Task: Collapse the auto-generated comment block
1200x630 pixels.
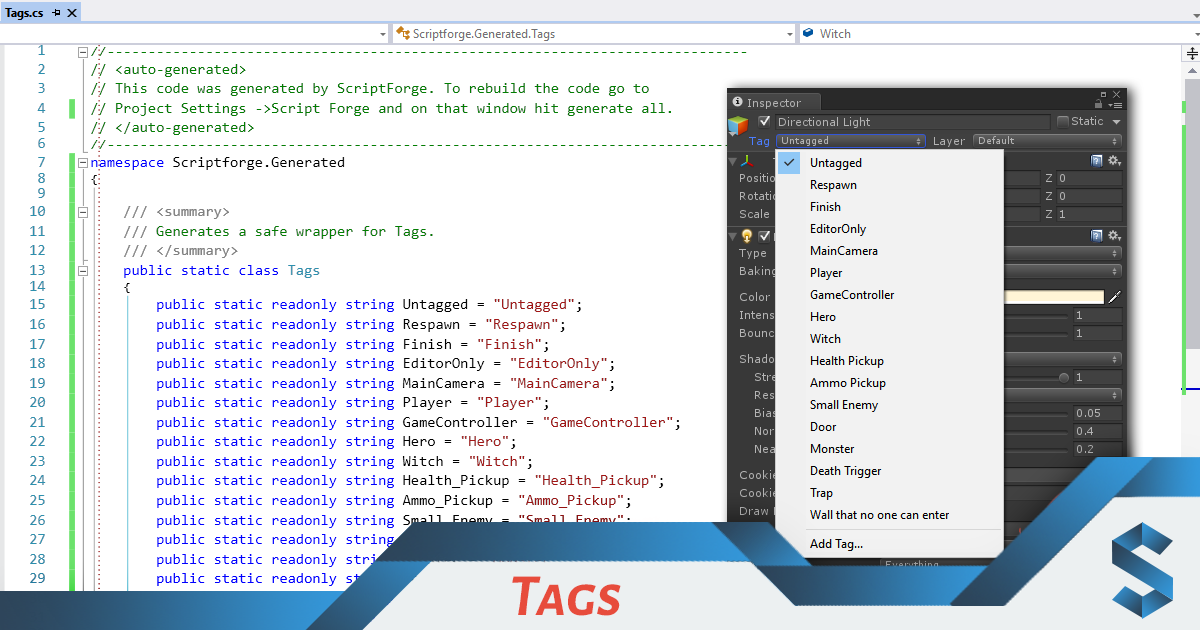Action: 83,51
